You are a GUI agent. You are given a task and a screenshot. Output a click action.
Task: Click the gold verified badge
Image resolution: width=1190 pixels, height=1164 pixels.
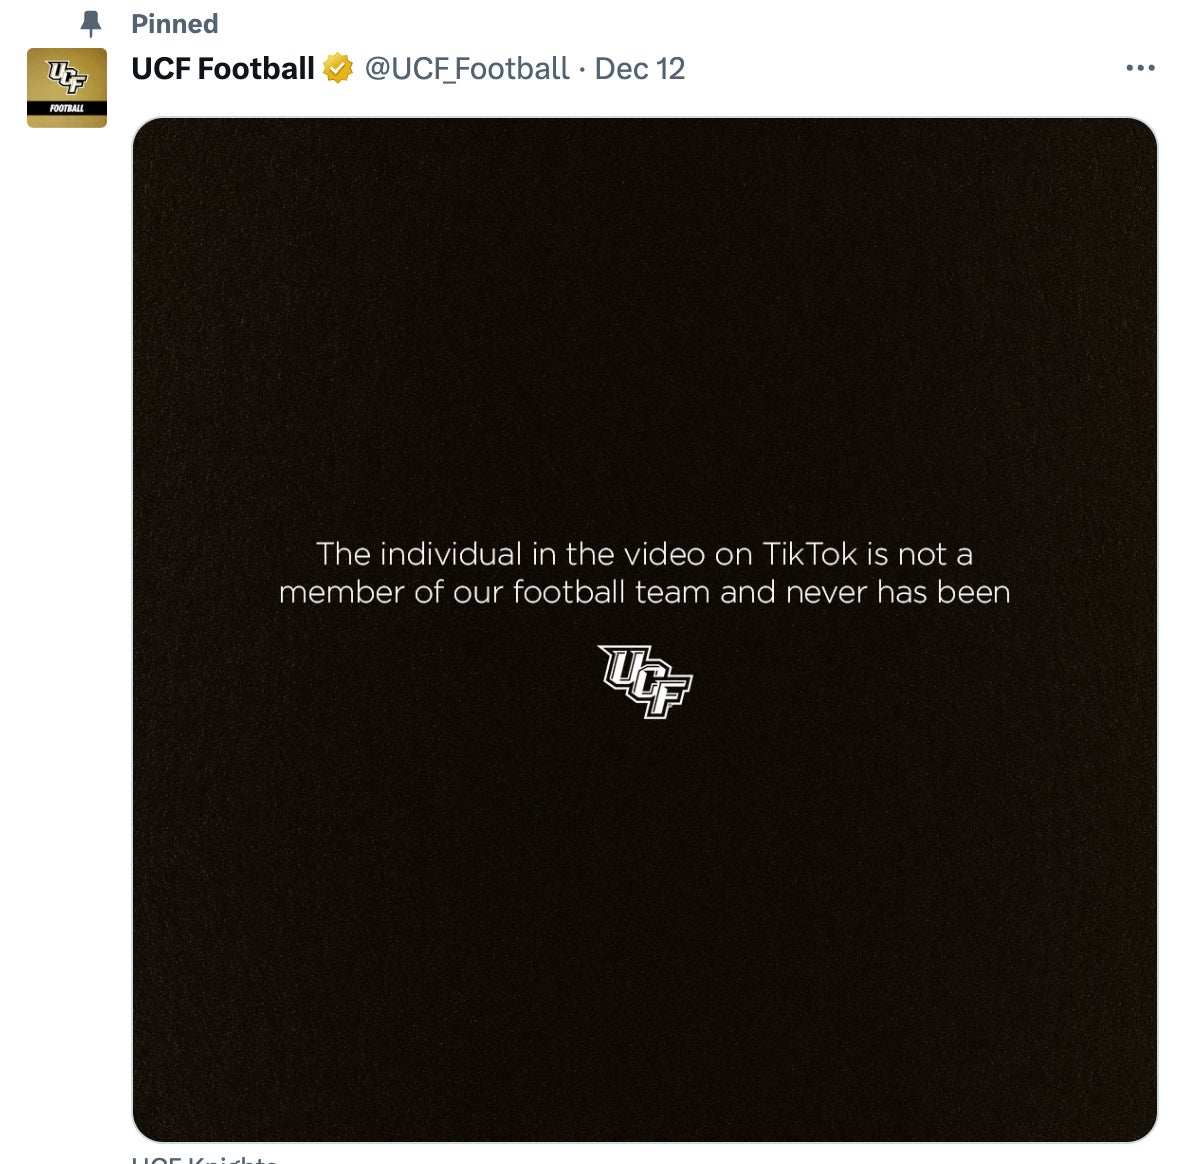point(338,69)
